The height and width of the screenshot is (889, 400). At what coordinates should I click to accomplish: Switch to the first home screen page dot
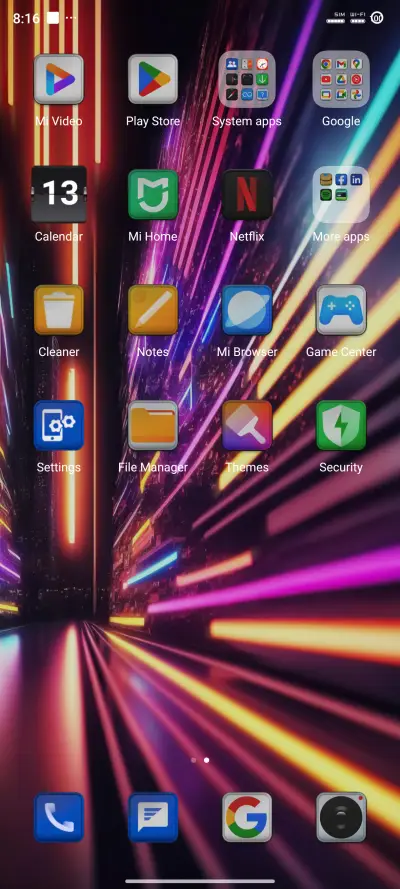click(194, 760)
